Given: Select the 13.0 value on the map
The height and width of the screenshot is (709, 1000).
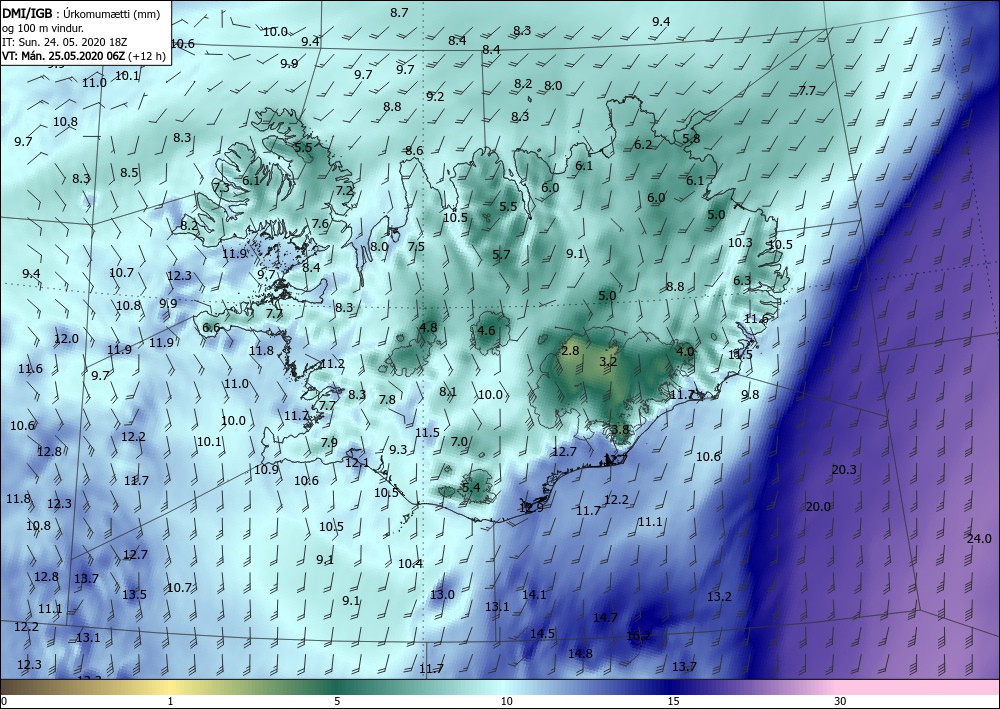Looking at the screenshot, I should [x=442, y=595].
